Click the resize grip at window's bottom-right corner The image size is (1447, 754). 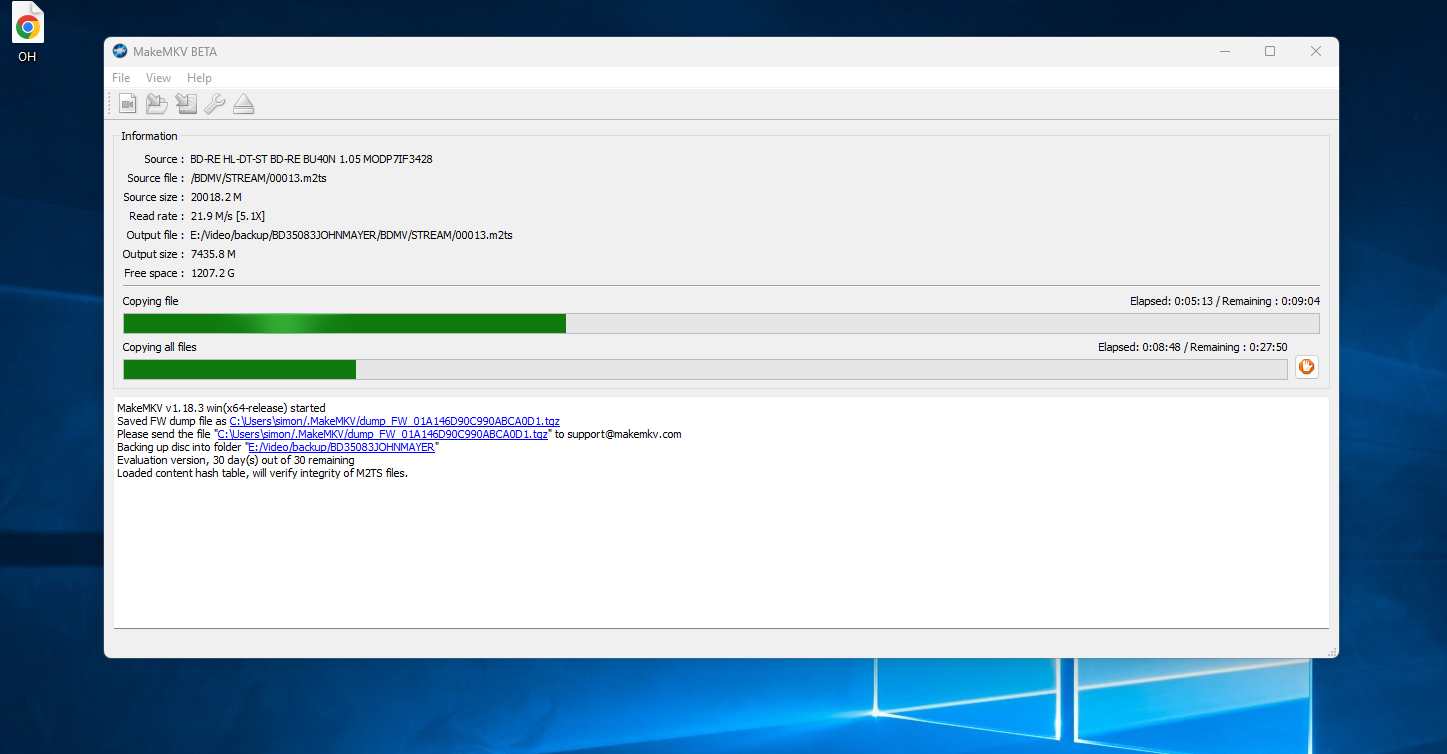[x=1332, y=652]
